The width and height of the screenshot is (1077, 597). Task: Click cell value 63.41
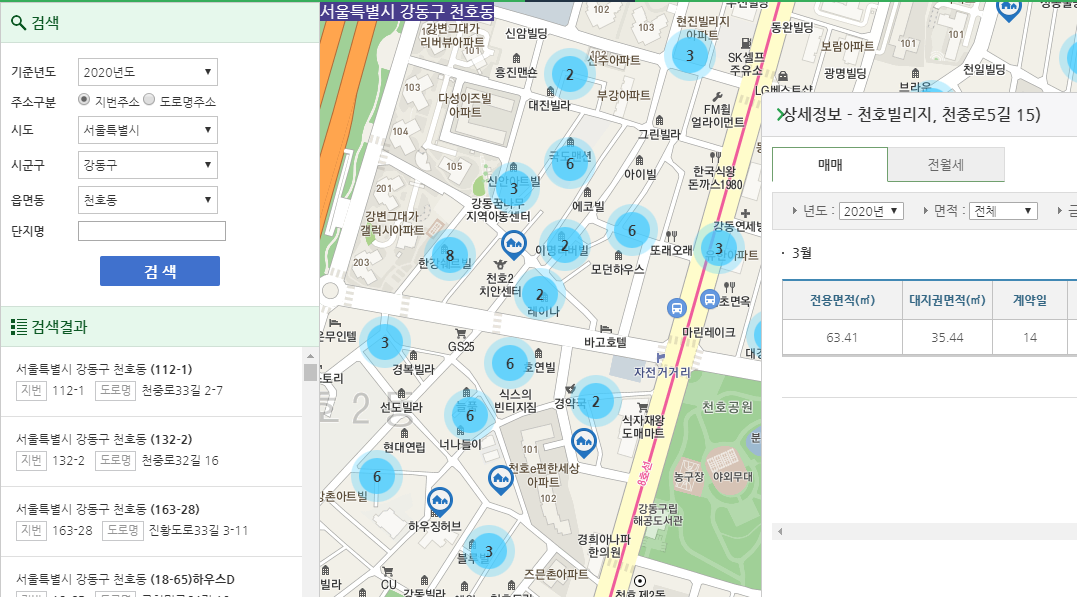click(x=842, y=337)
